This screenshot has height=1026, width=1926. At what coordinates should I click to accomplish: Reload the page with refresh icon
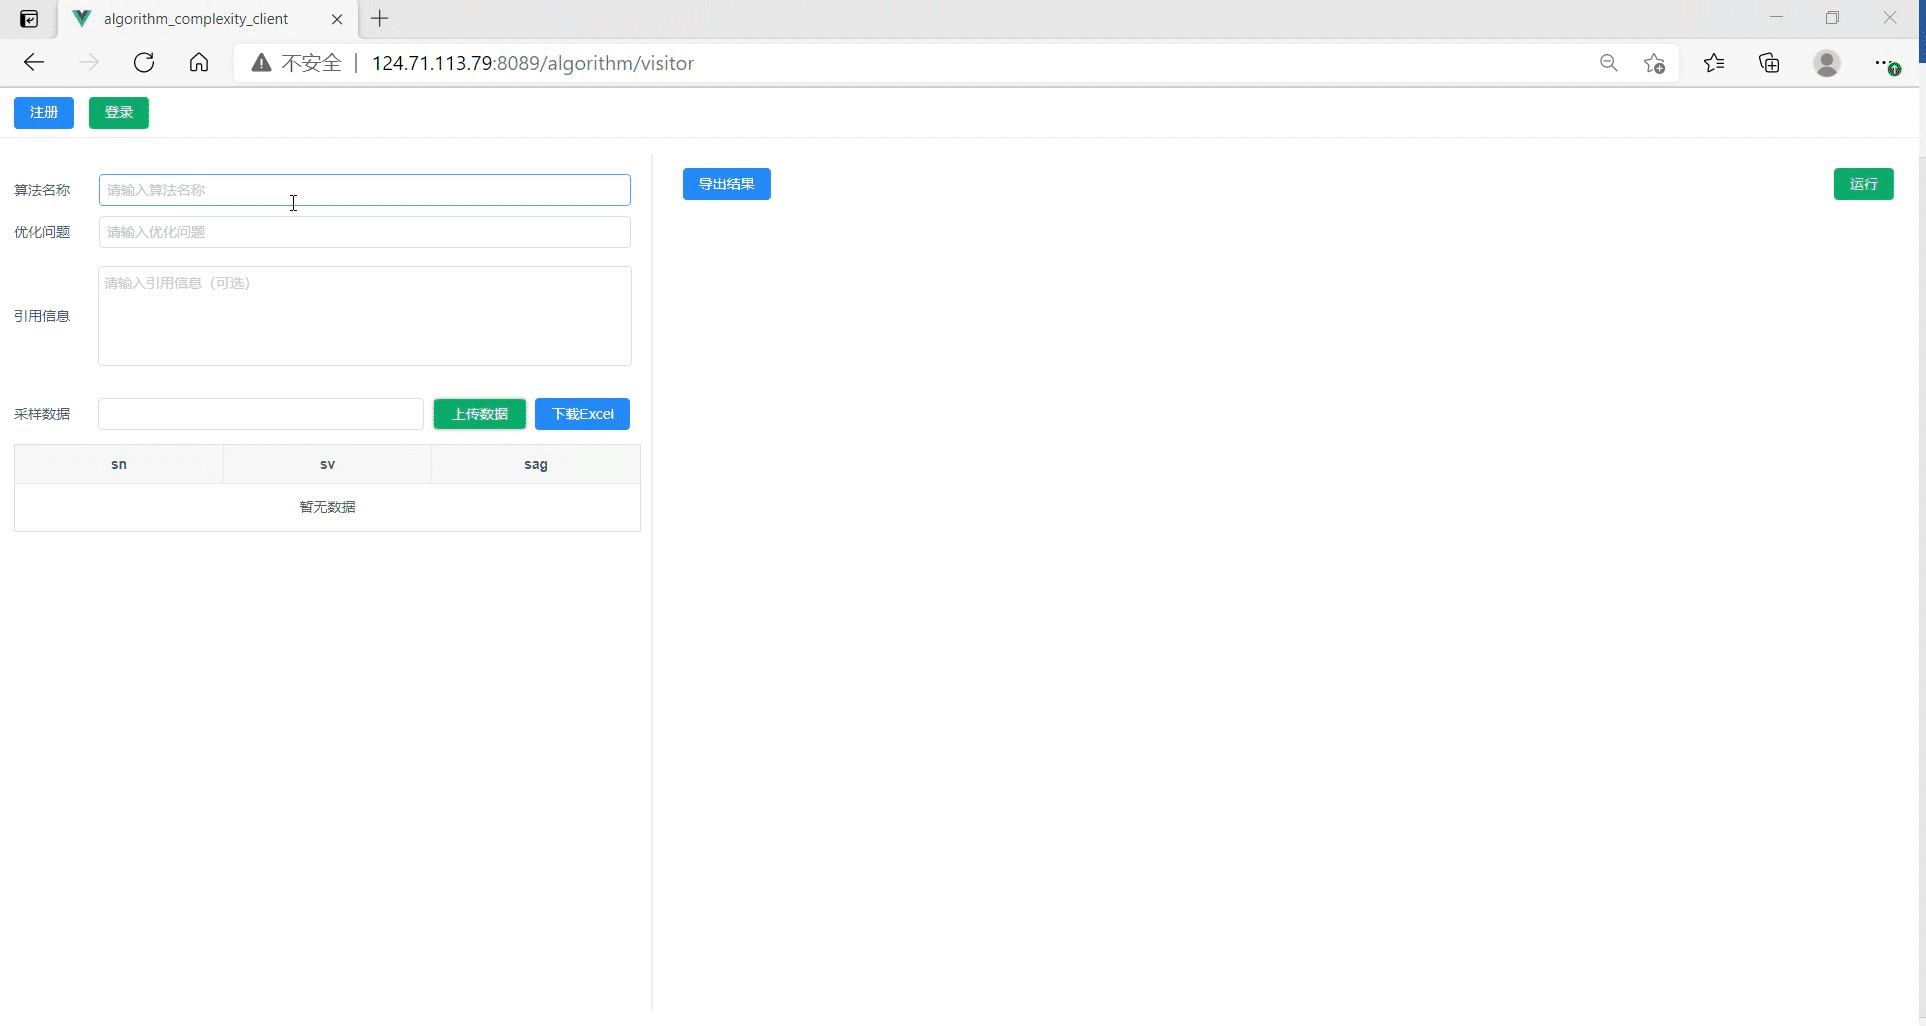[x=144, y=63]
